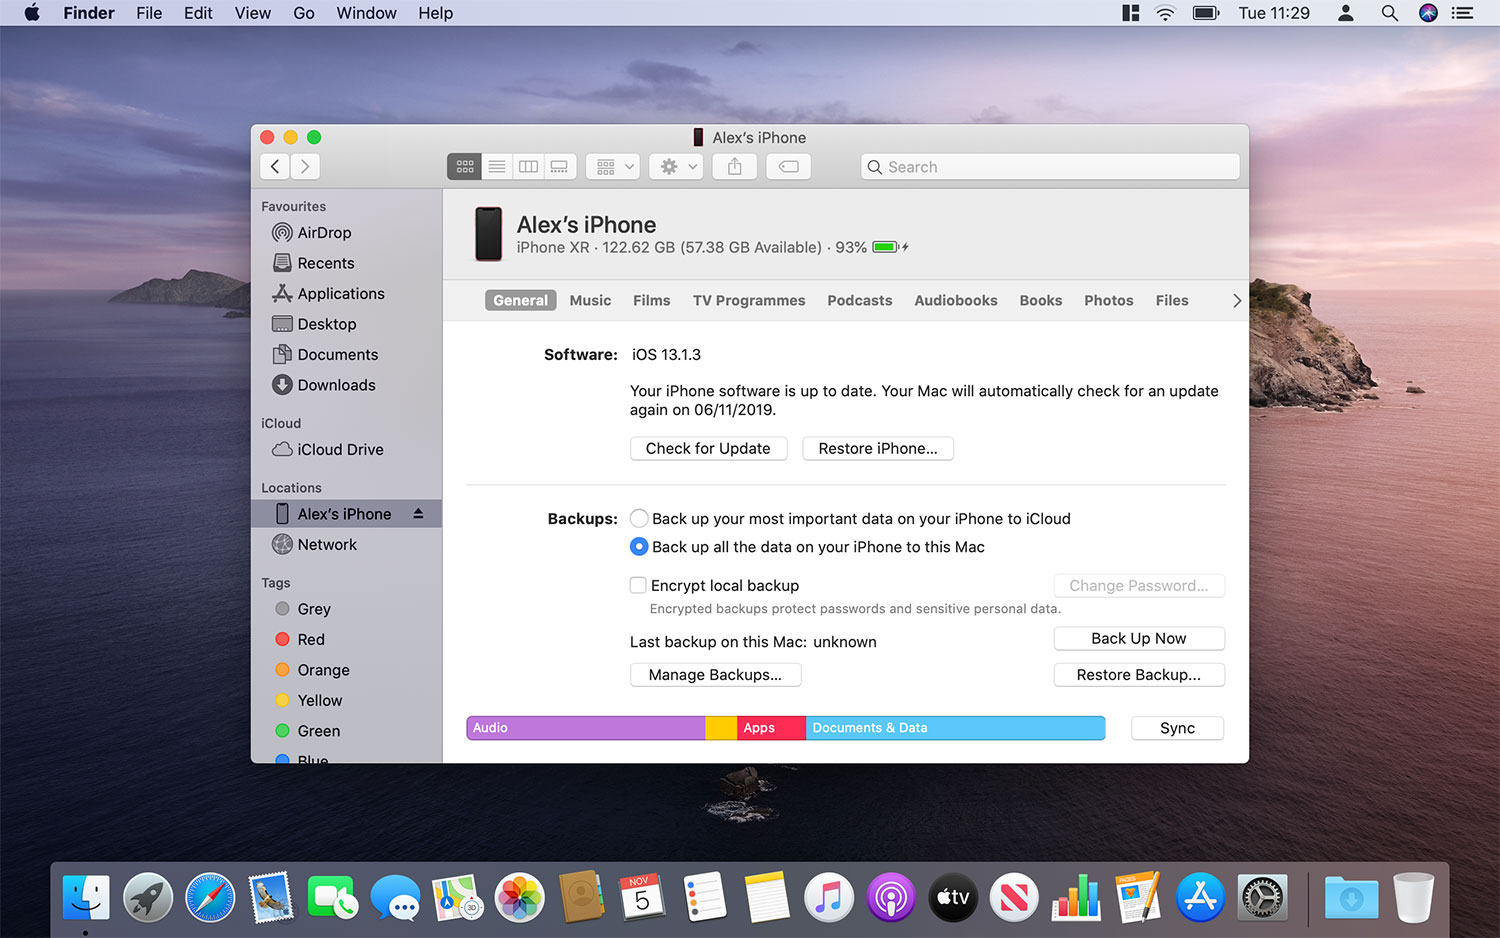Open the Music app from the Dock
The height and width of the screenshot is (938, 1500).
click(828, 897)
